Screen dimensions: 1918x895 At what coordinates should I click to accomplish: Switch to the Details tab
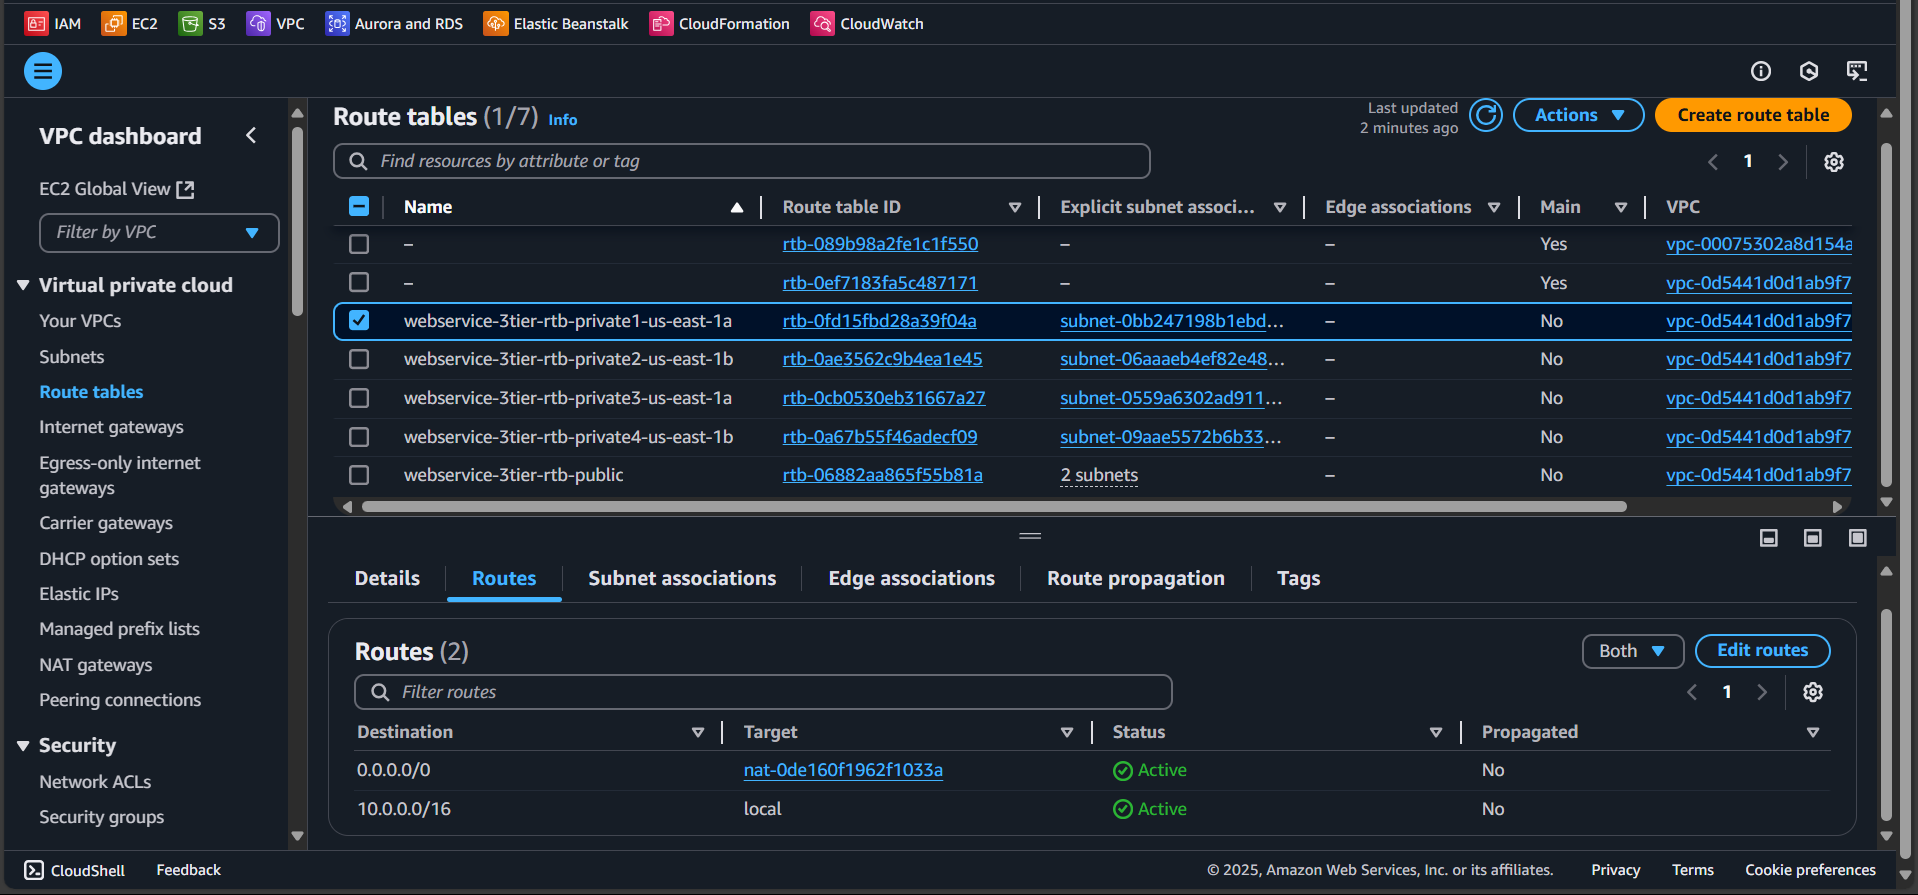tap(387, 578)
